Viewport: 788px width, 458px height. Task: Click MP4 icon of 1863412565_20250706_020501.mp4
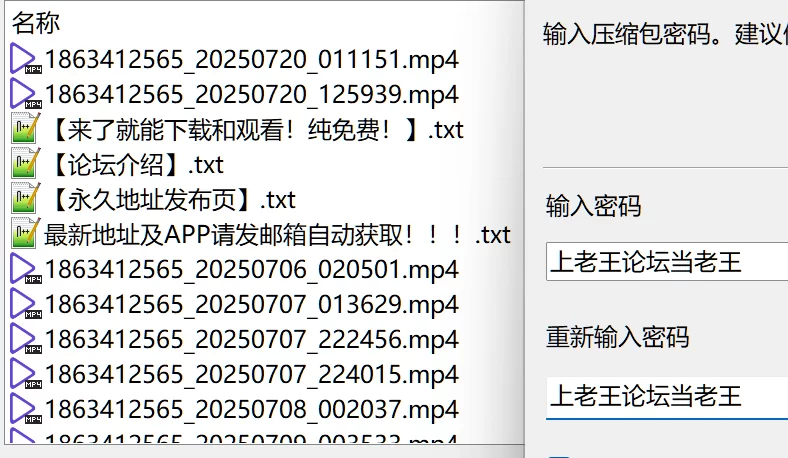click(25, 269)
